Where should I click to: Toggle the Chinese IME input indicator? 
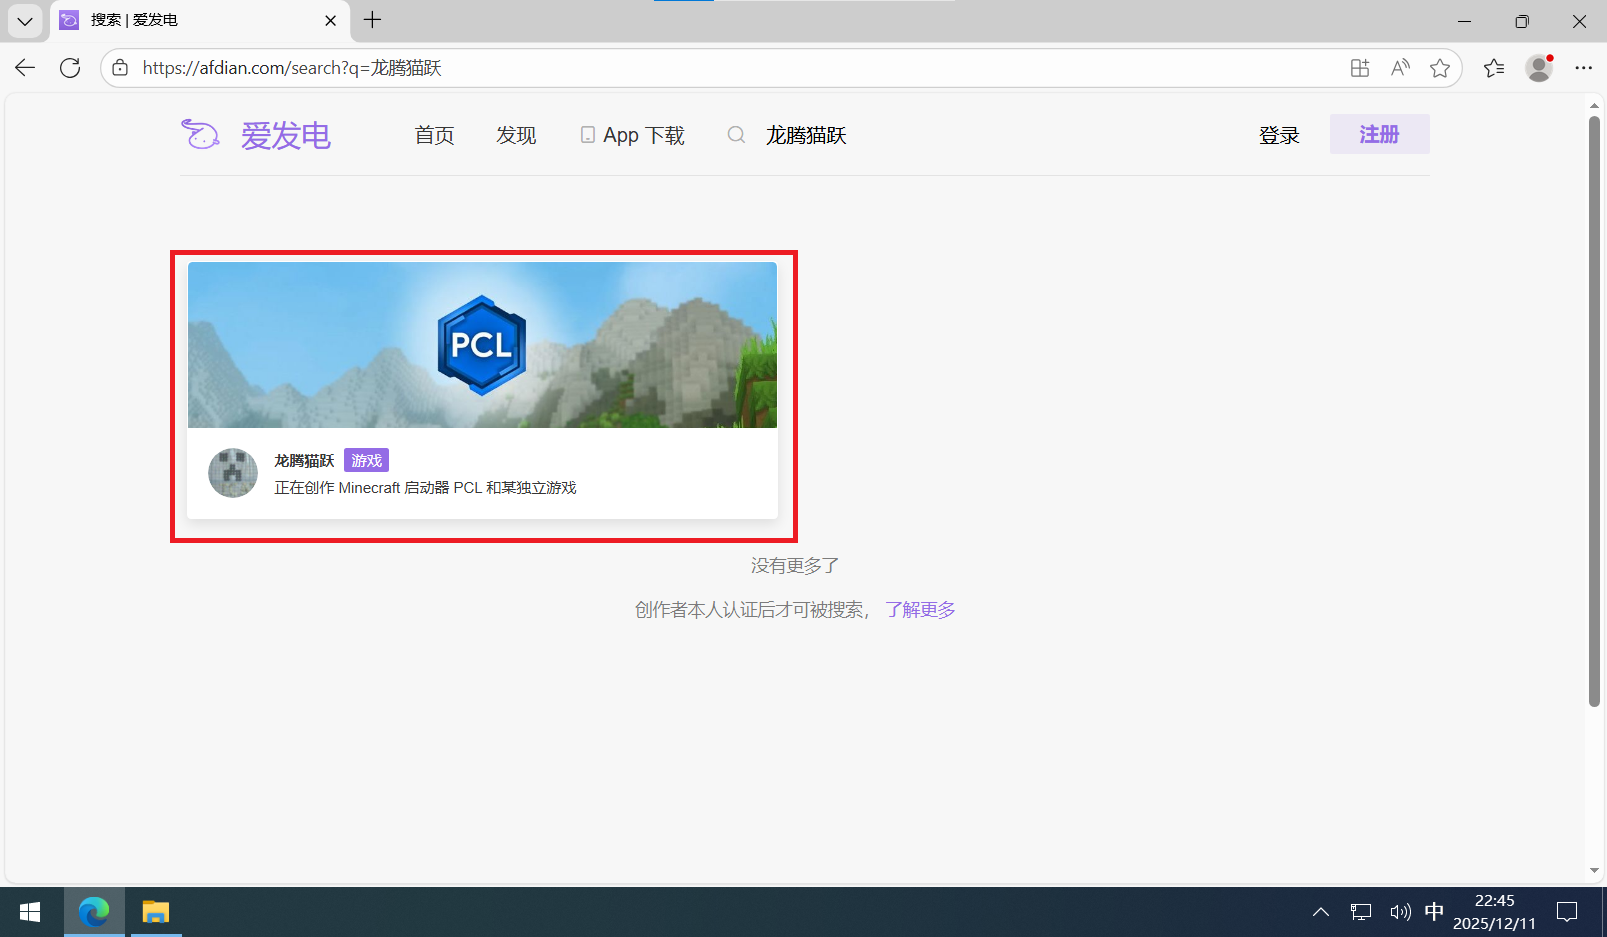(x=1434, y=912)
